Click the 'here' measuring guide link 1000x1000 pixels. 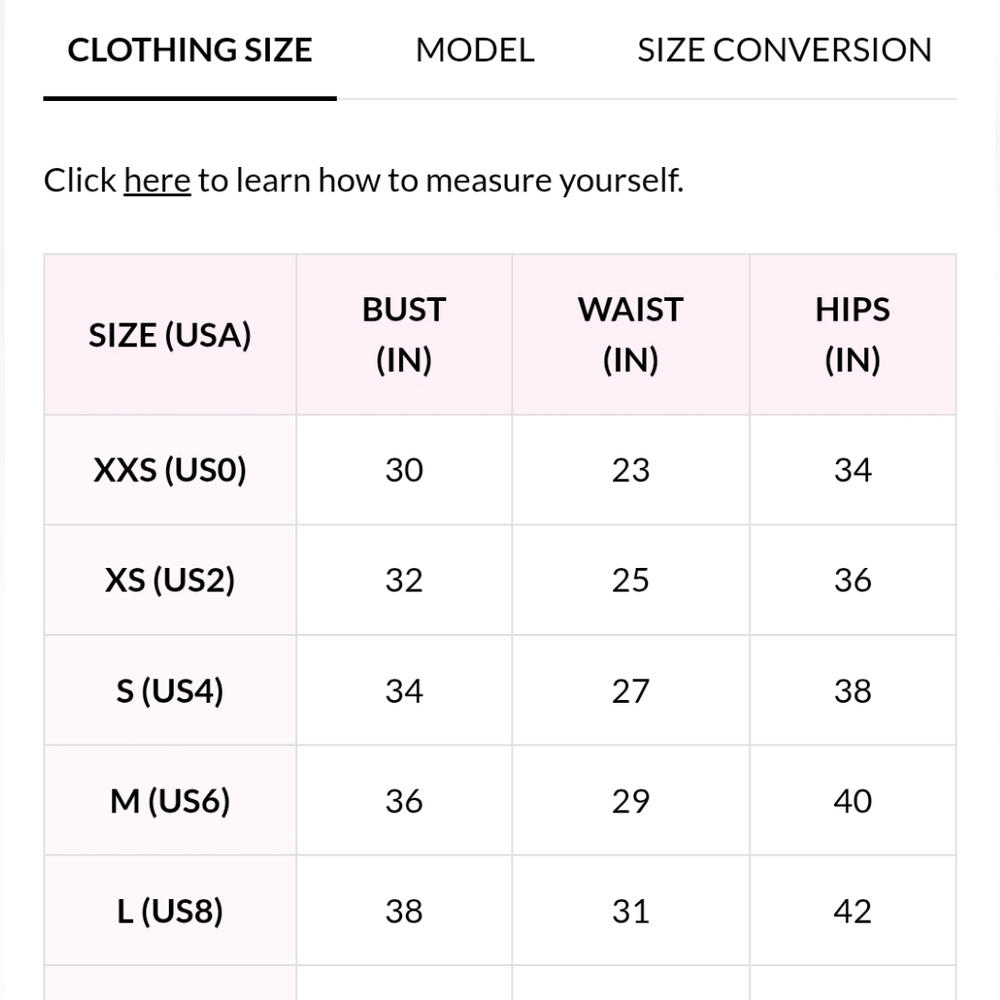157,181
